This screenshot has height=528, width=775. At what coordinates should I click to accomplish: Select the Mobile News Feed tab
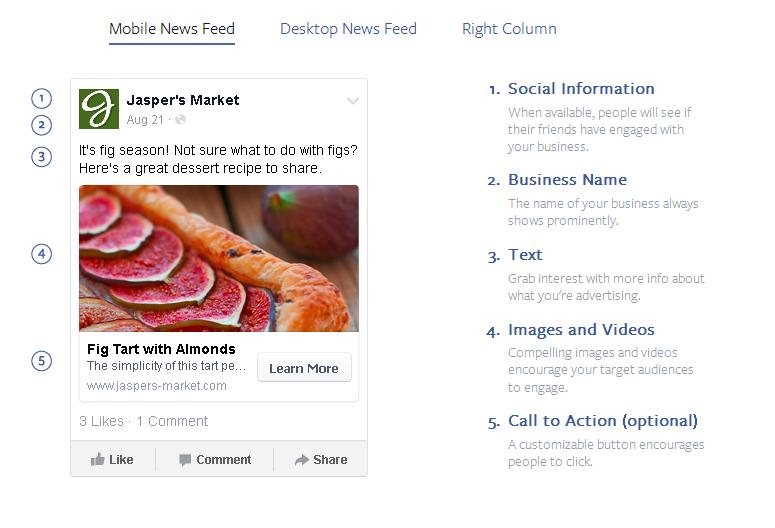(172, 29)
